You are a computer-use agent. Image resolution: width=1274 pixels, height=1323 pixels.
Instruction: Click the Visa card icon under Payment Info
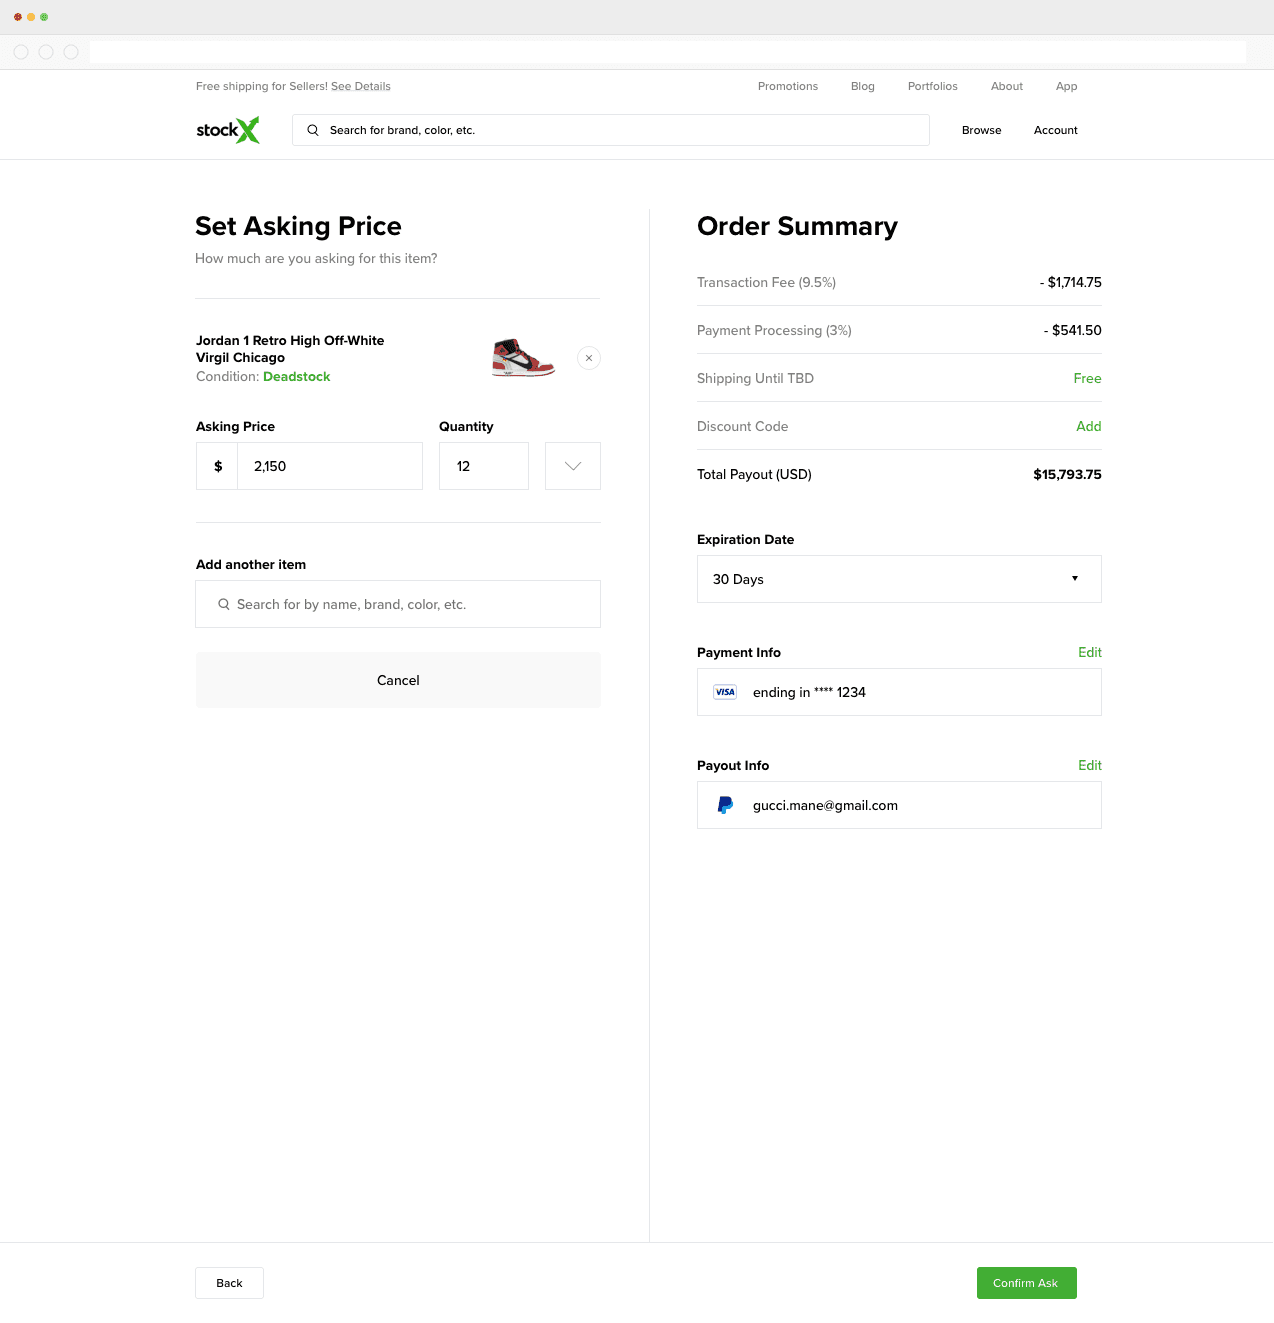pyautogui.click(x=724, y=692)
